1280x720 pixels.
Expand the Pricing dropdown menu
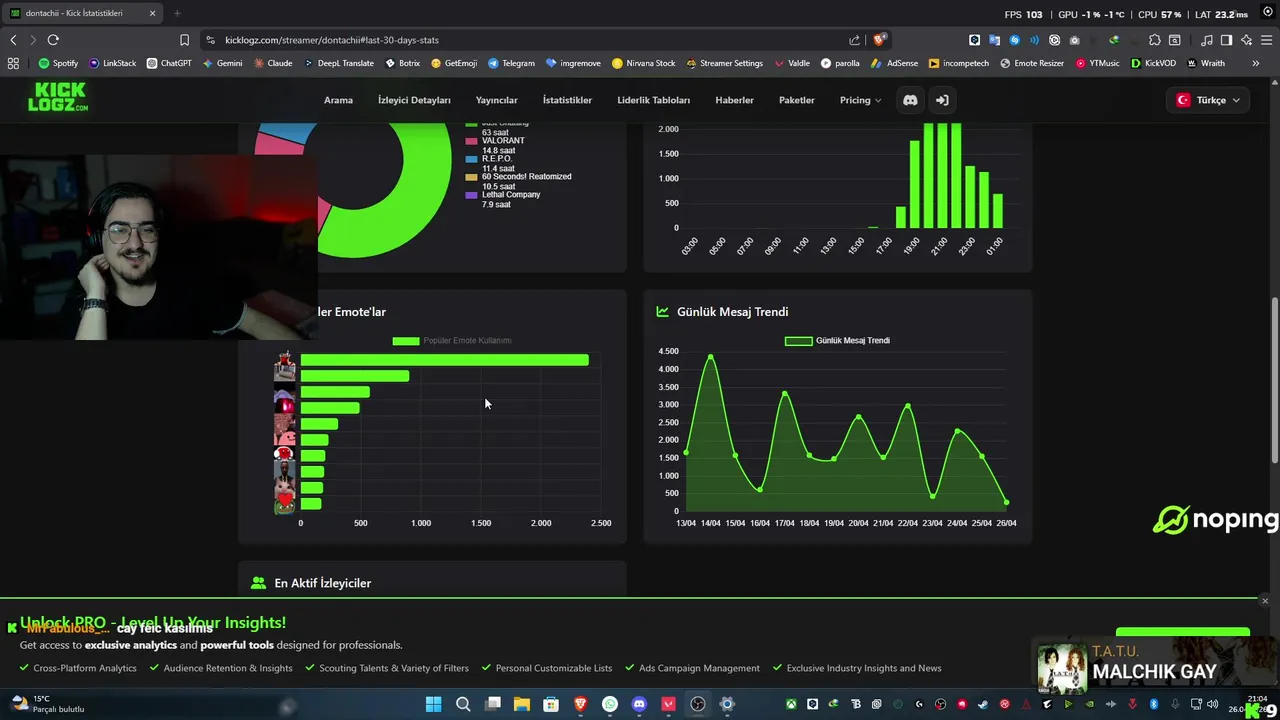point(861,100)
